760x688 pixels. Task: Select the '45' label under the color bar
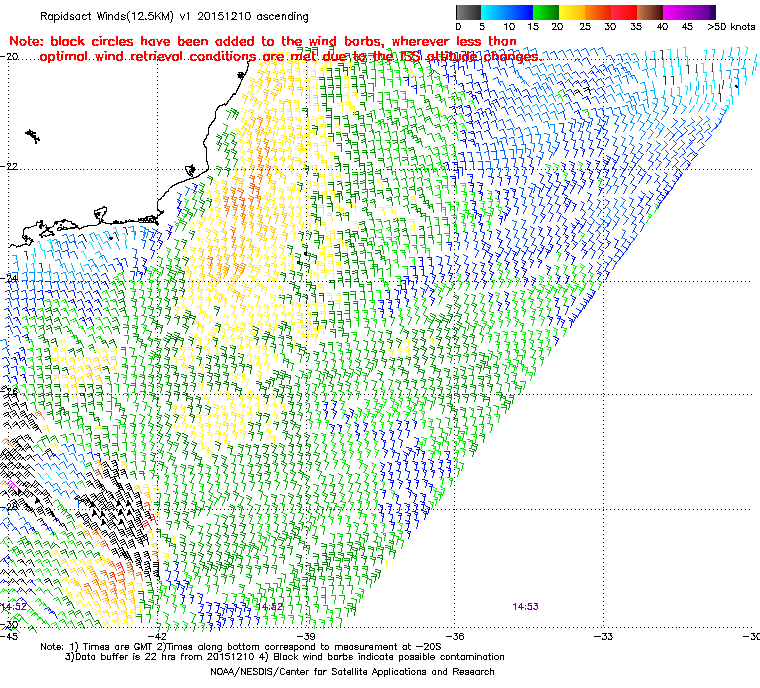[687, 27]
